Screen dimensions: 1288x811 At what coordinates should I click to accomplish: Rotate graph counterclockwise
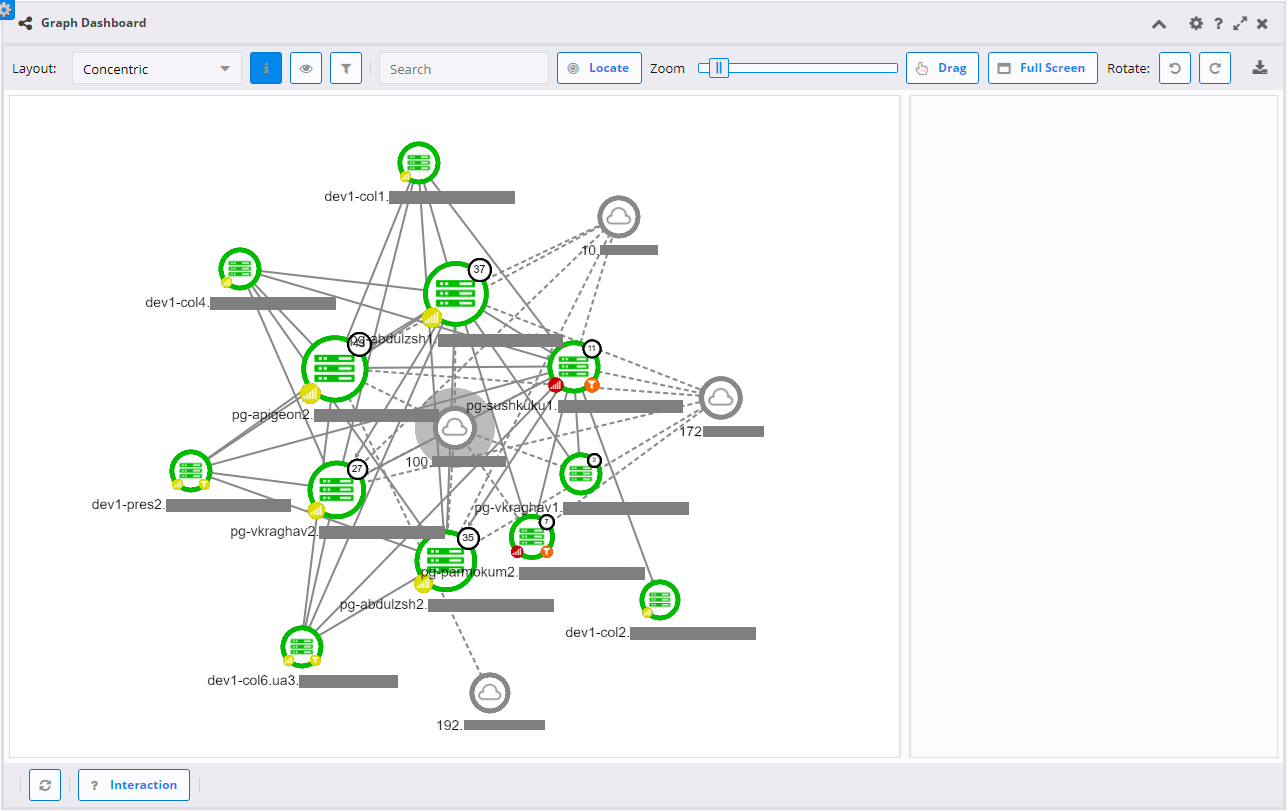click(x=1175, y=68)
